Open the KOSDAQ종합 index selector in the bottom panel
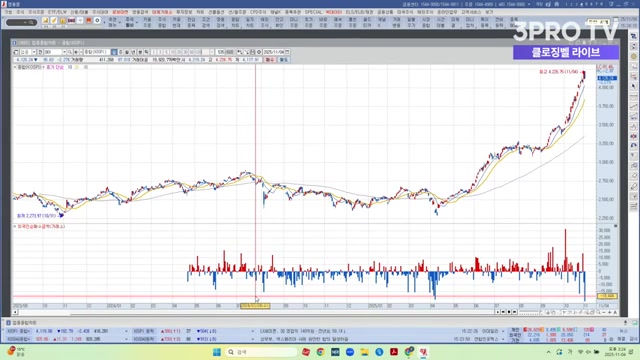The height and width of the screenshot is (360, 640). tap(20, 339)
